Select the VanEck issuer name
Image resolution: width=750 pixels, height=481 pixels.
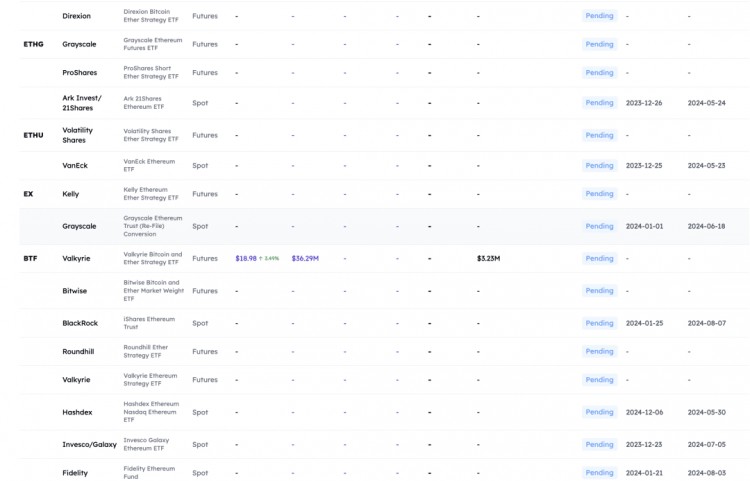(x=75, y=166)
